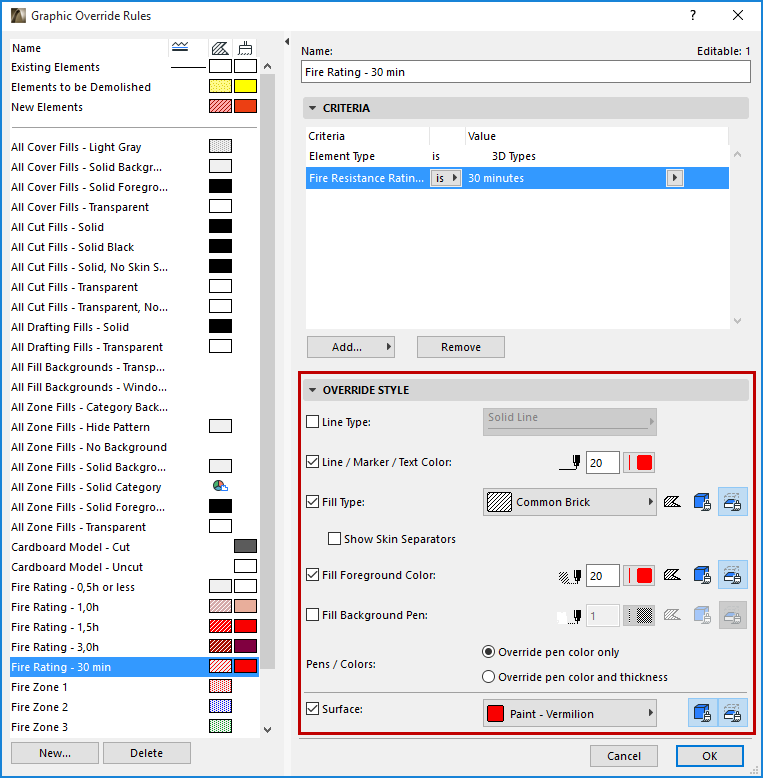This screenshot has width=763, height=778.
Task: Click the Fill Type cut fill icon
Action: pyautogui.click(x=672, y=502)
